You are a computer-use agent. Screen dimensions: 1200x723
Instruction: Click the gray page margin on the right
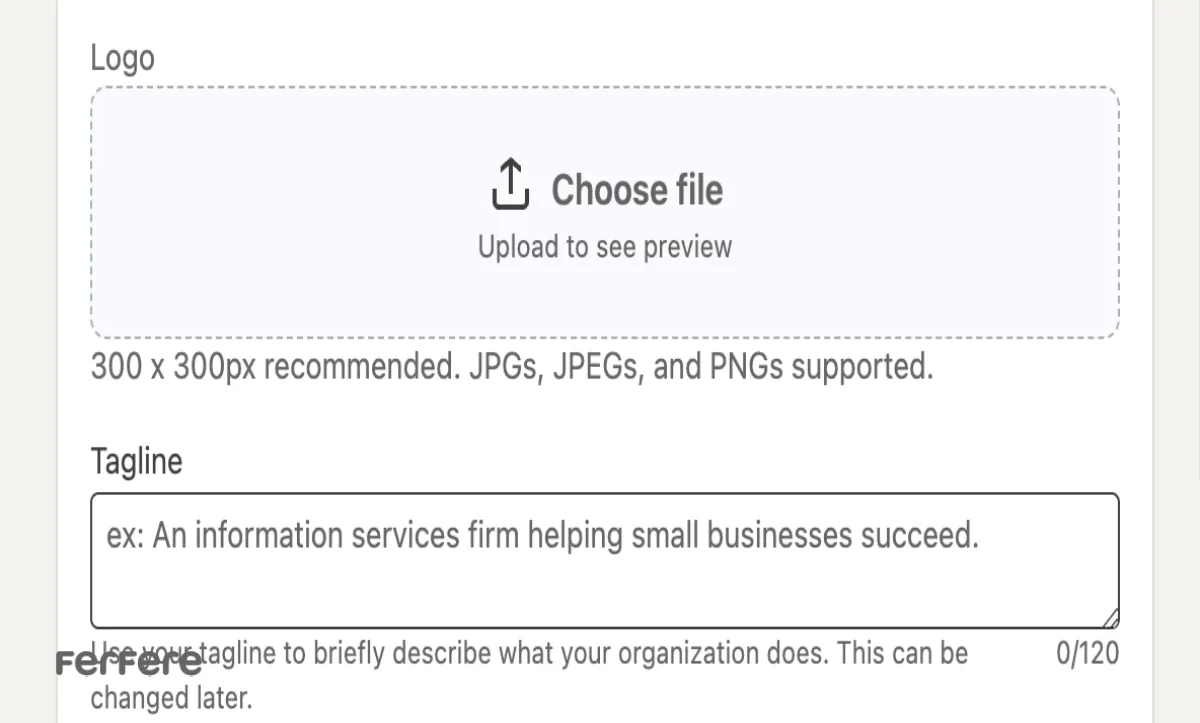pyautogui.click(x=1177, y=361)
